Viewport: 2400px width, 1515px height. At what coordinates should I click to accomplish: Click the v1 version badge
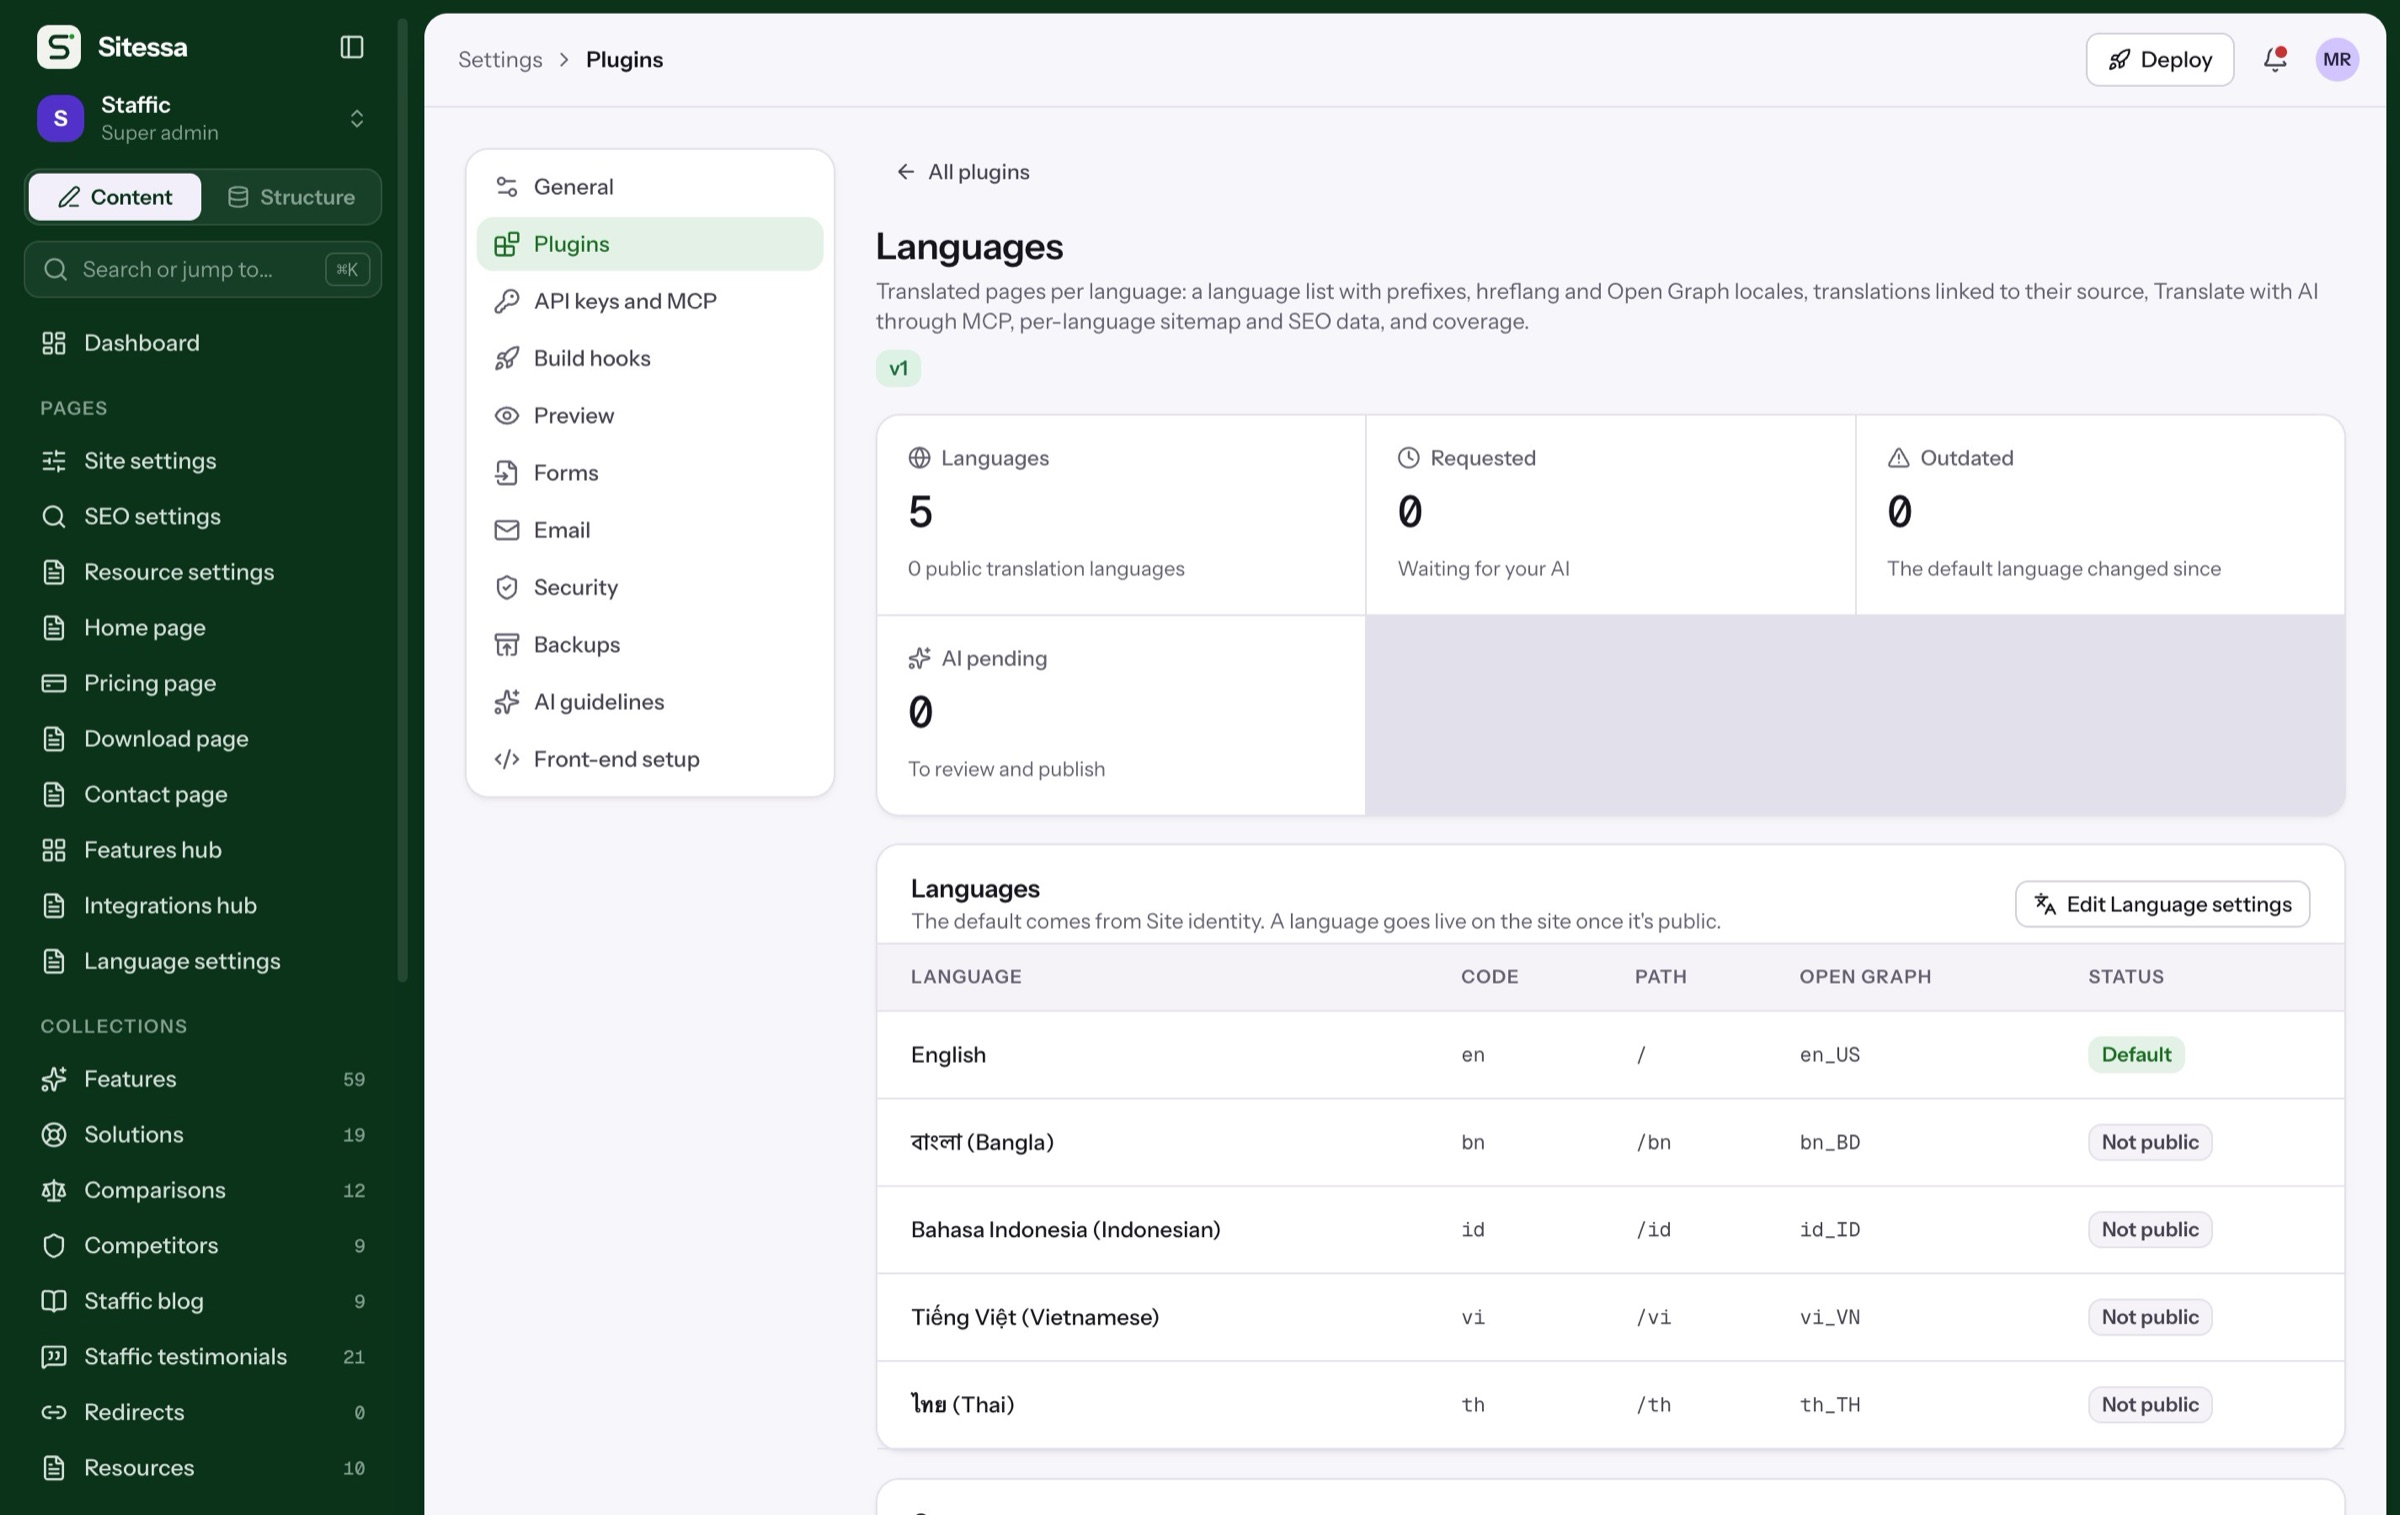898,368
